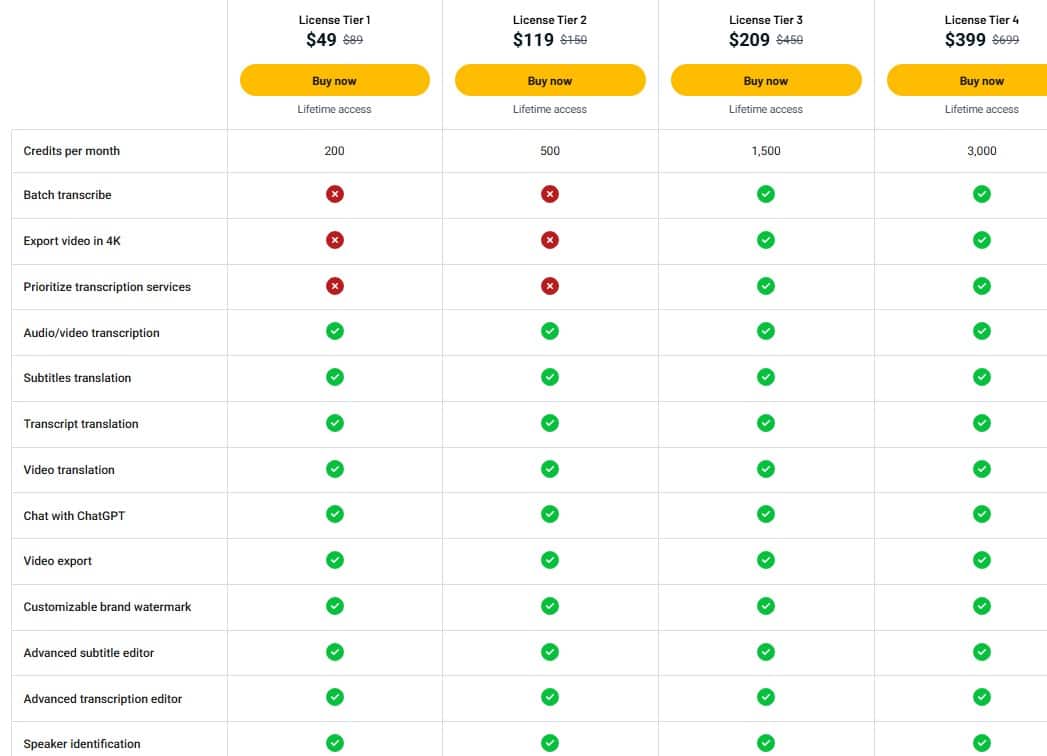Click red X for Batch transcribe Tier 2

tap(550, 194)
